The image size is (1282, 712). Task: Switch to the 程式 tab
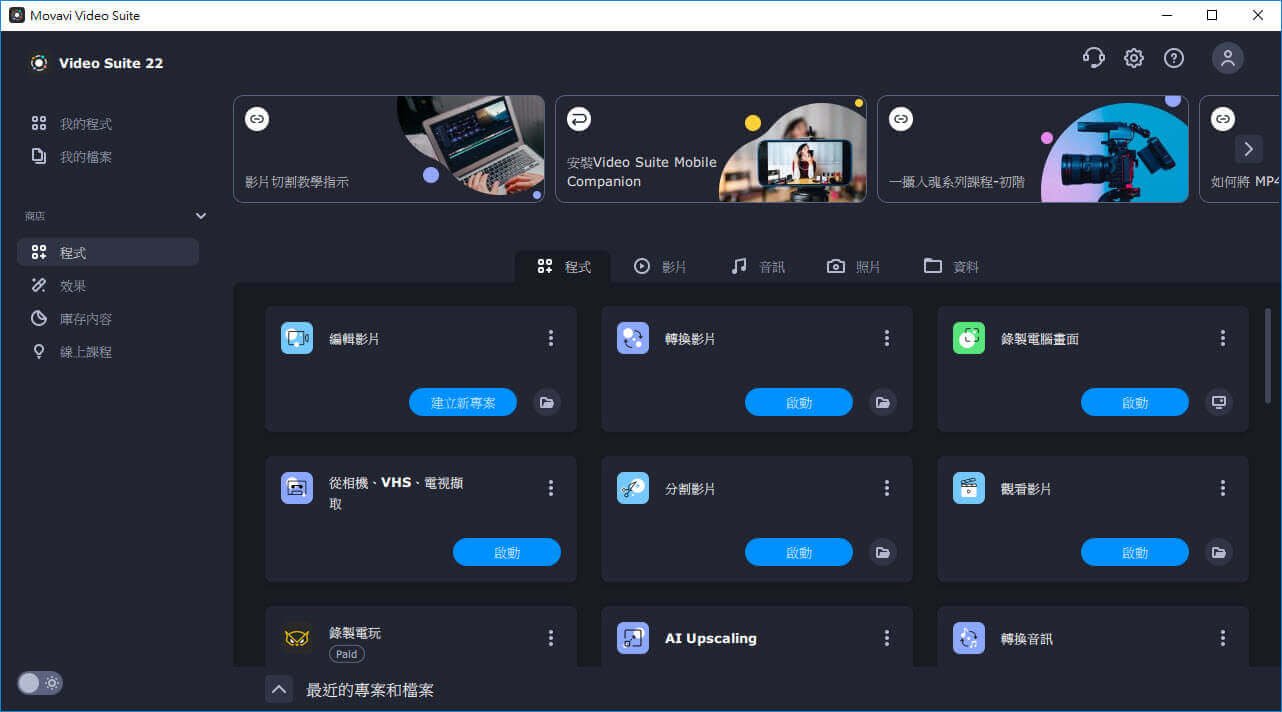click(563, 267)
